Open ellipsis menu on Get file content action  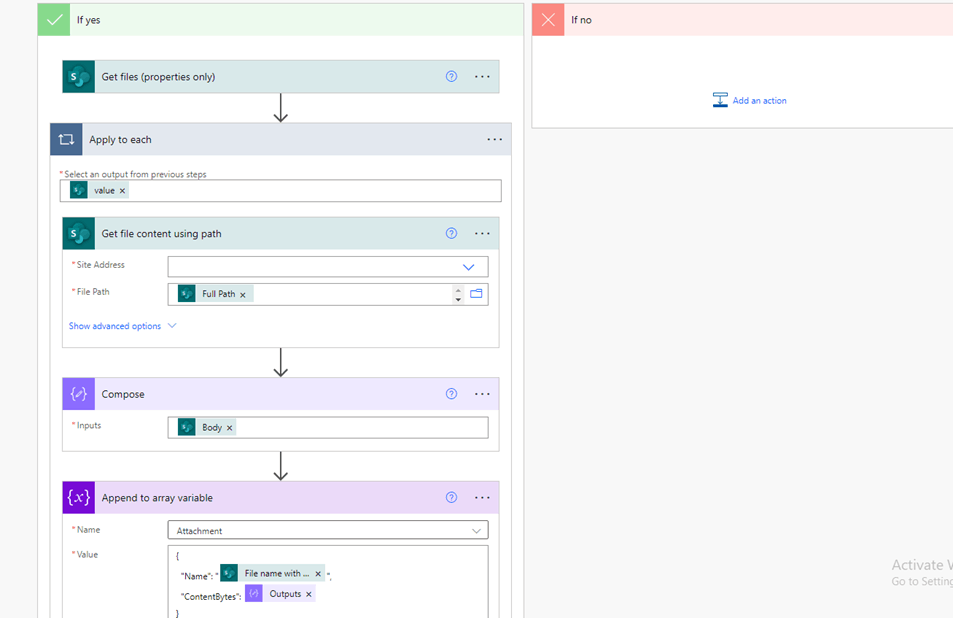click(482, 233)
